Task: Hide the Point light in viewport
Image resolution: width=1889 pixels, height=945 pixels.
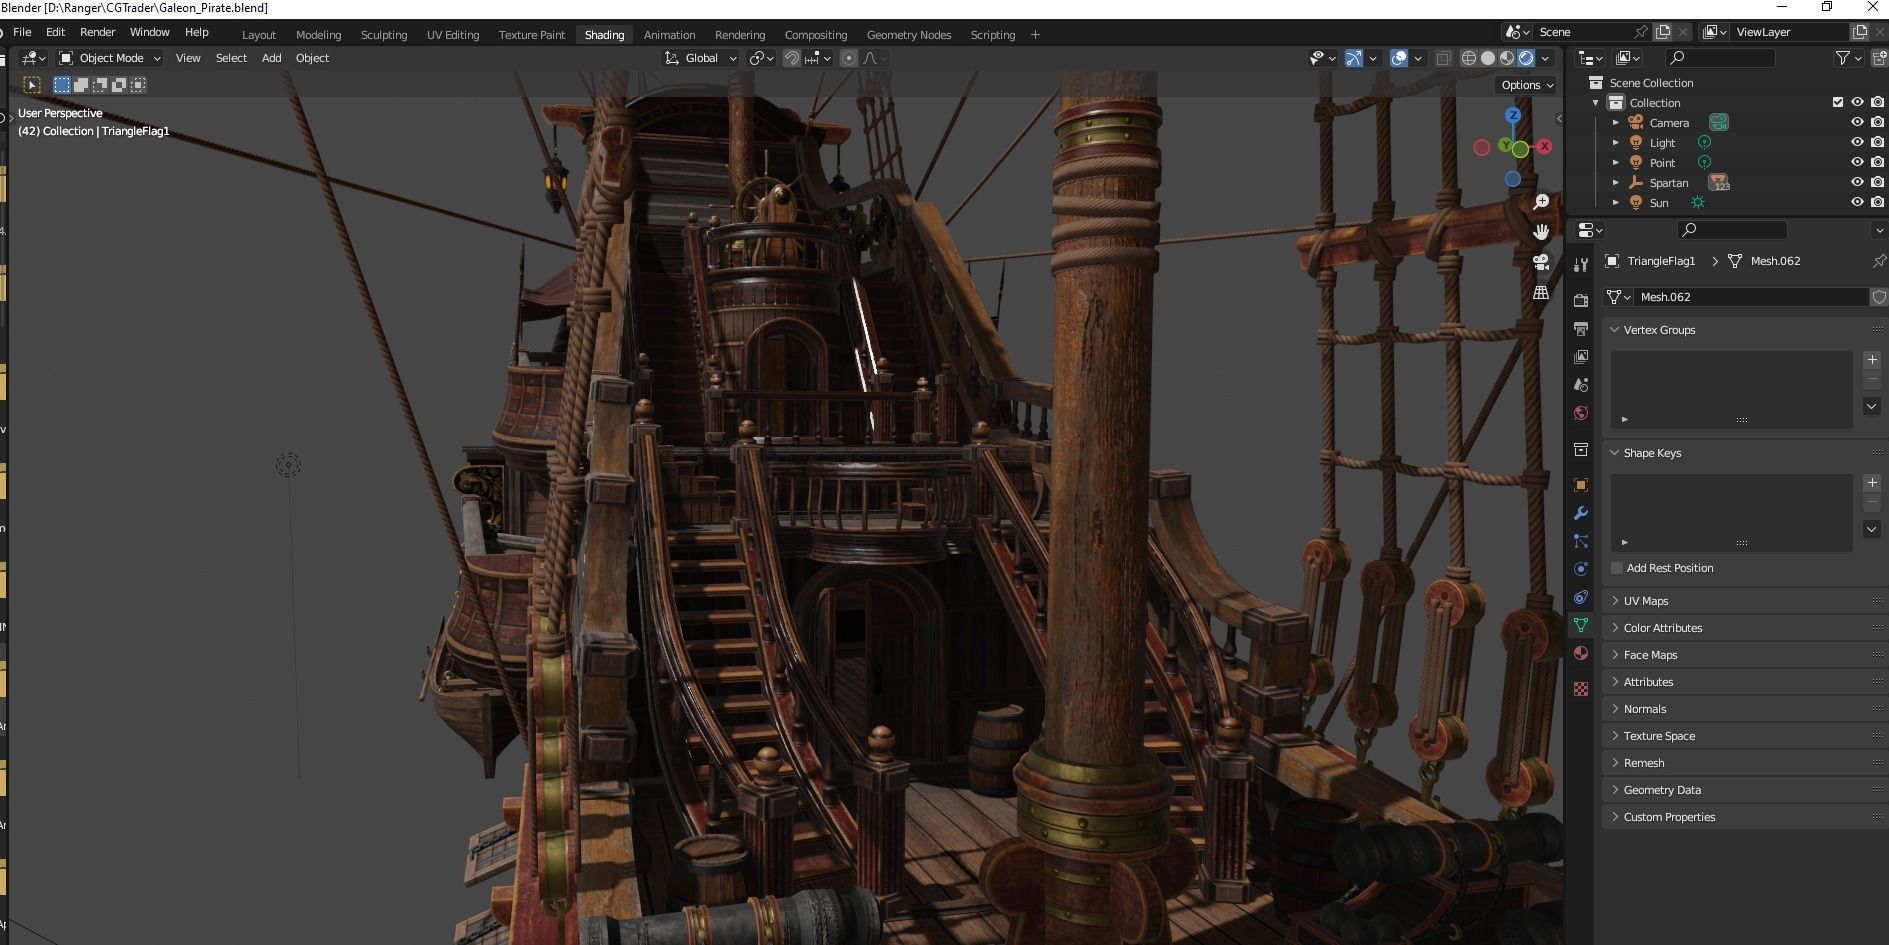Action: coord(1857,162)
